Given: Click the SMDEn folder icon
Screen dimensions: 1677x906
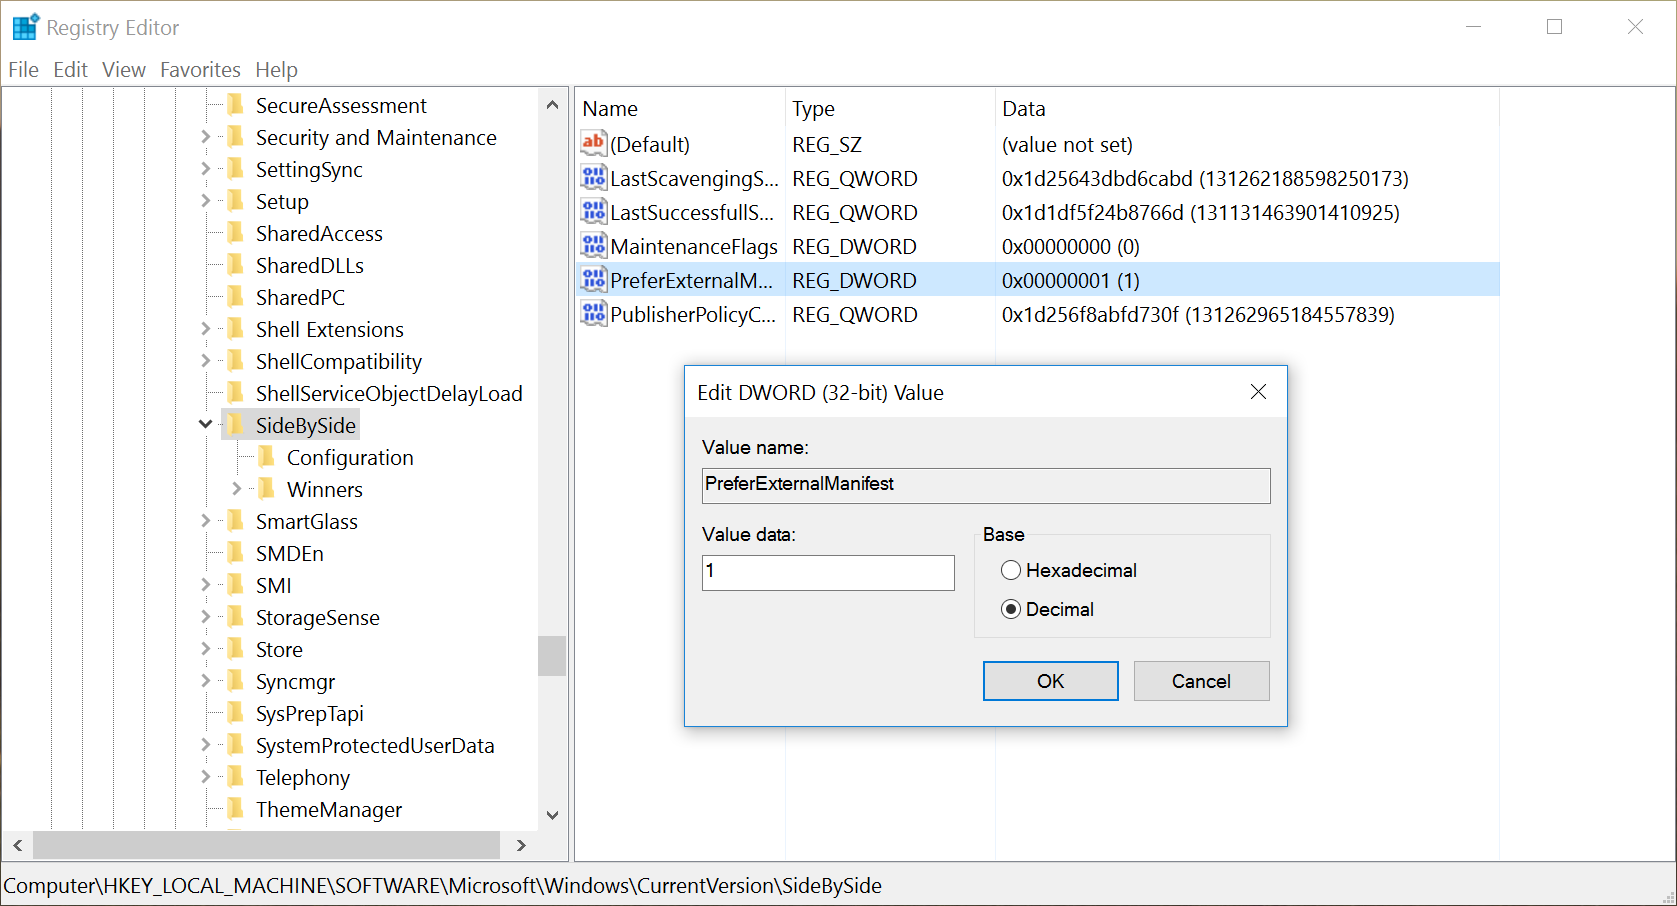Looking at the screenshot, I should [x=236, y=553].
